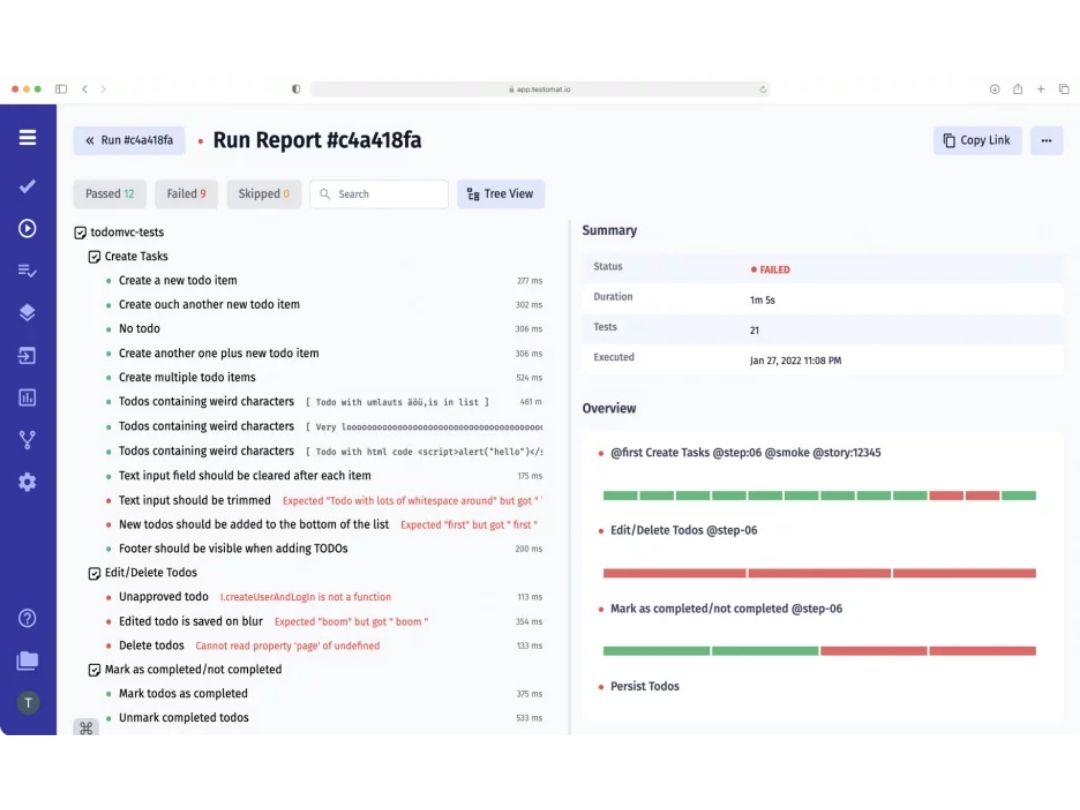Click the browser privacy shield icon
The image size is (1080, 810).
click(x=296, y=89)
